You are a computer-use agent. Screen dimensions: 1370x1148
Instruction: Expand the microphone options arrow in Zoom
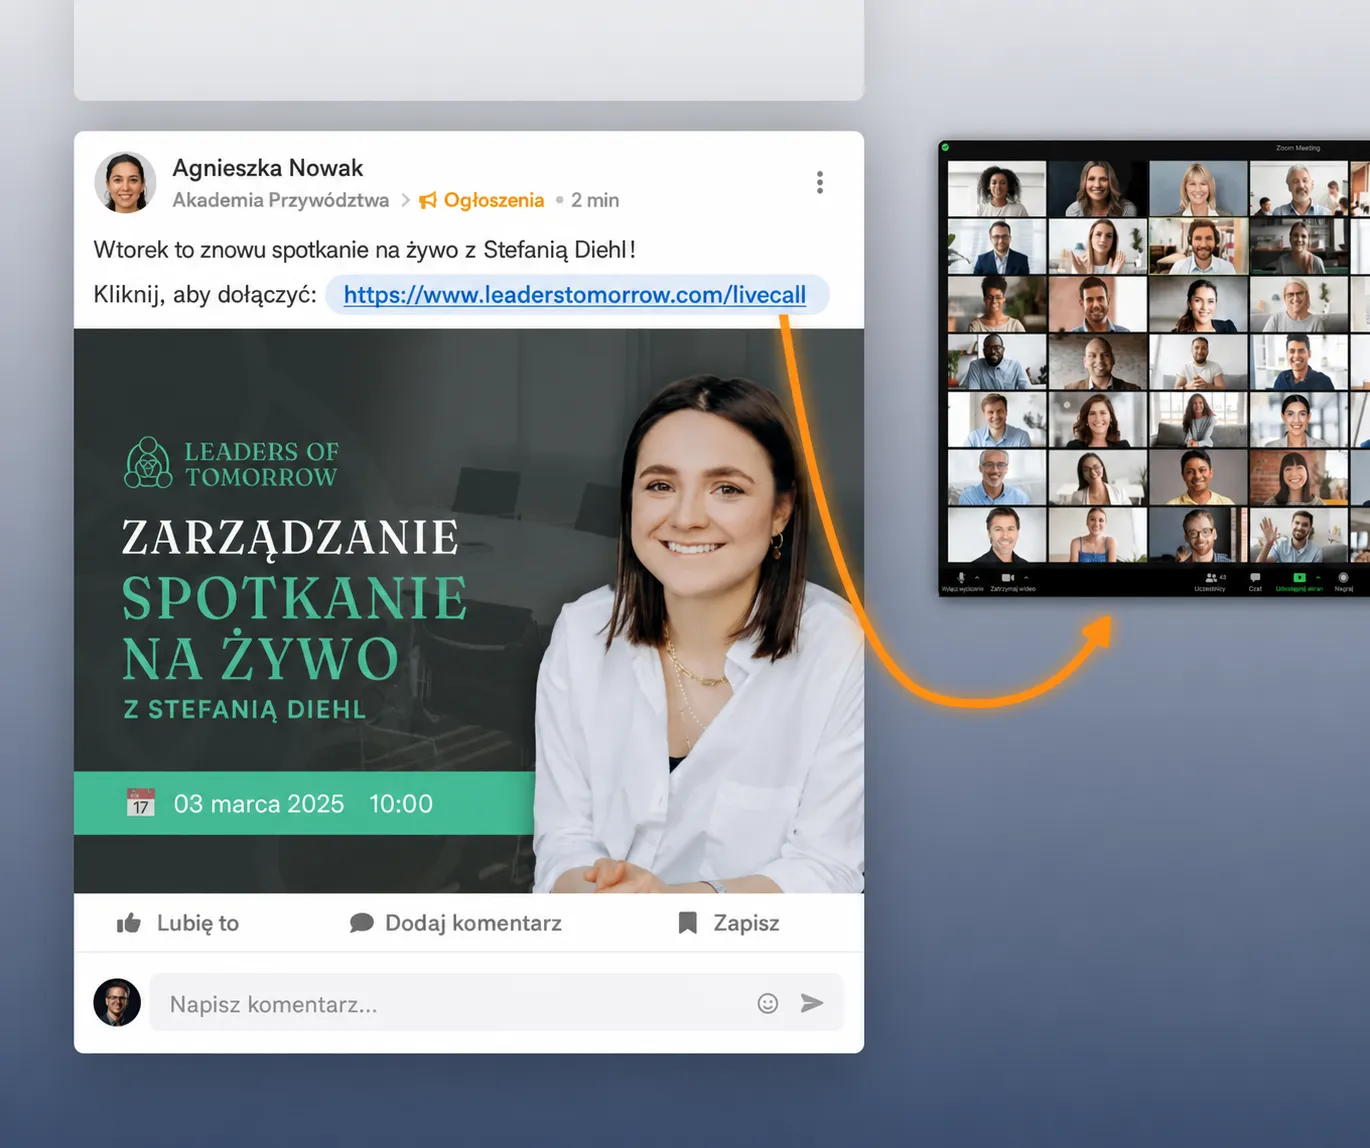[977, 577]
